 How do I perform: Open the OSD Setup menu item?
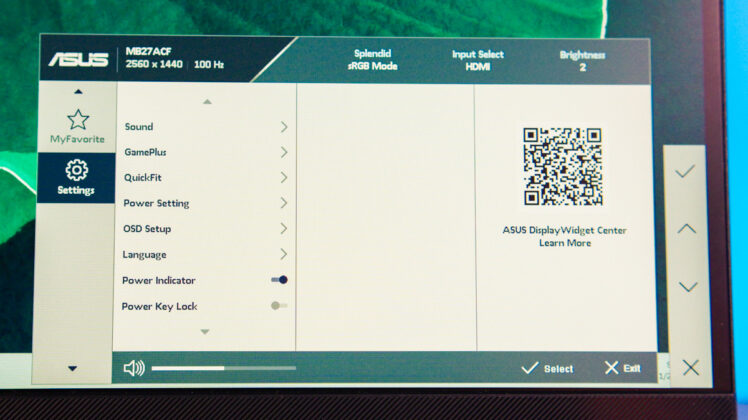click(x=205, y=229)
